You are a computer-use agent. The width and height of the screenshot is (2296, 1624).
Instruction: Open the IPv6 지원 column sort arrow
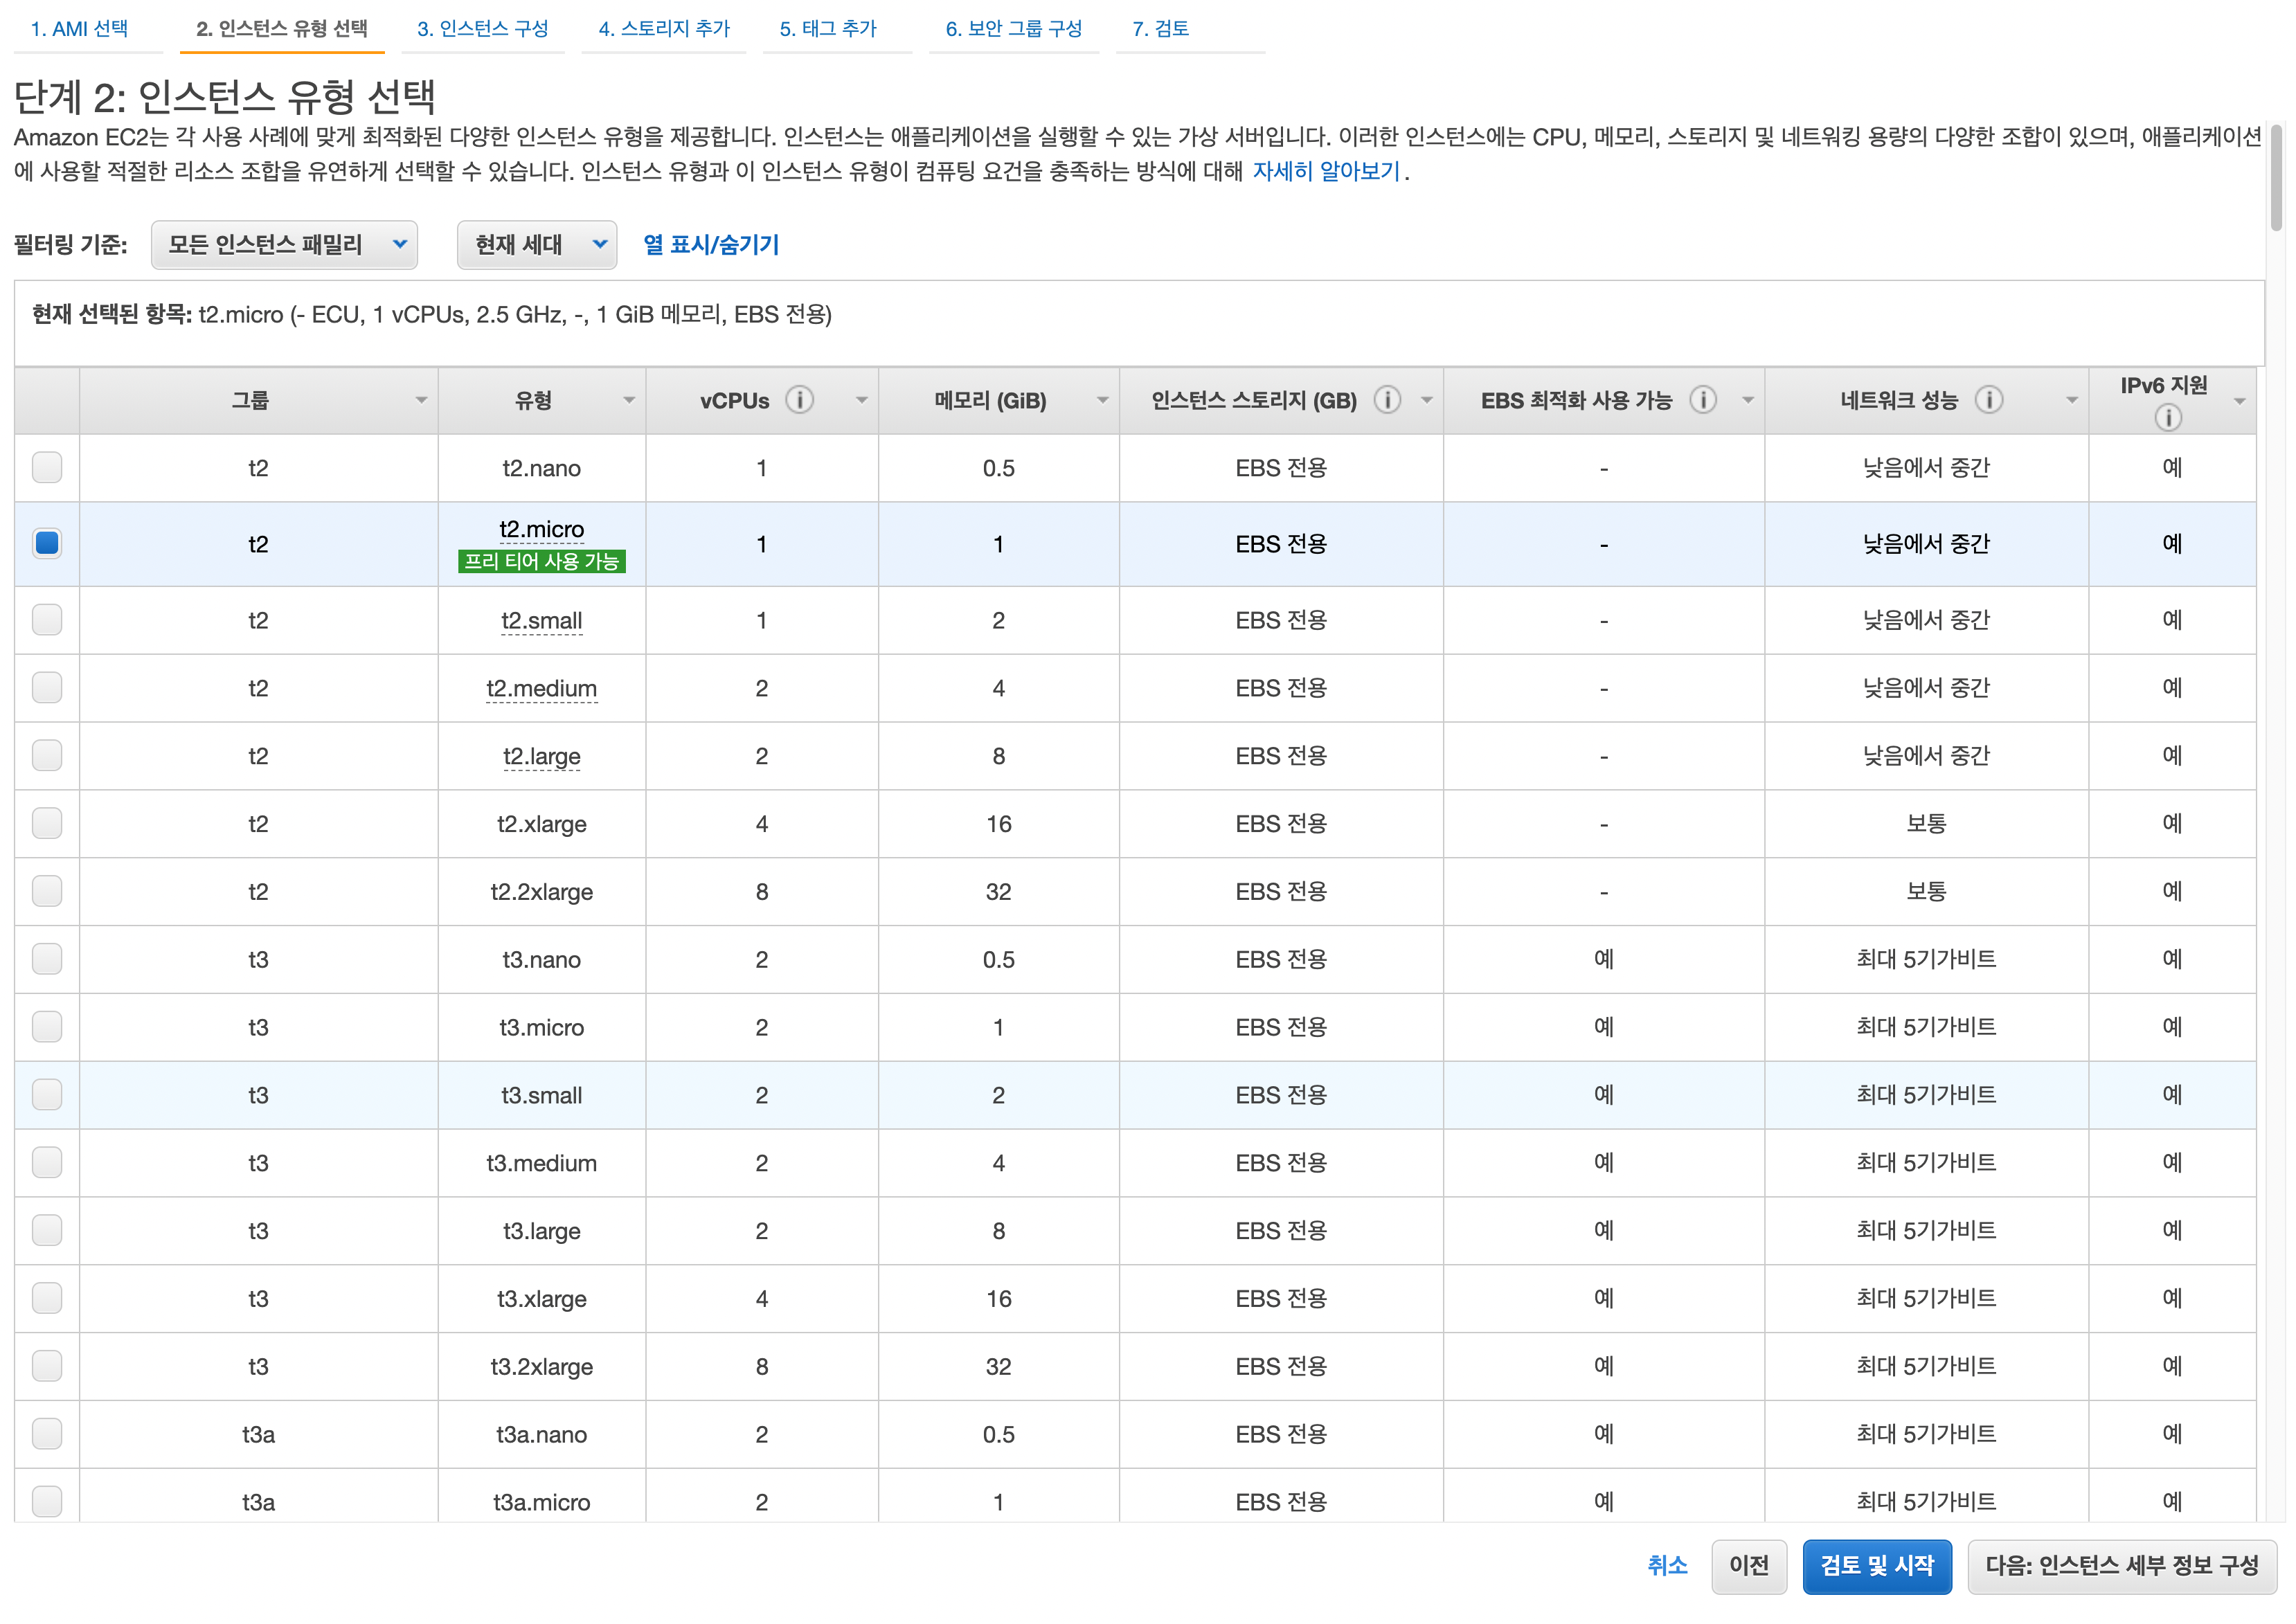2240,401
